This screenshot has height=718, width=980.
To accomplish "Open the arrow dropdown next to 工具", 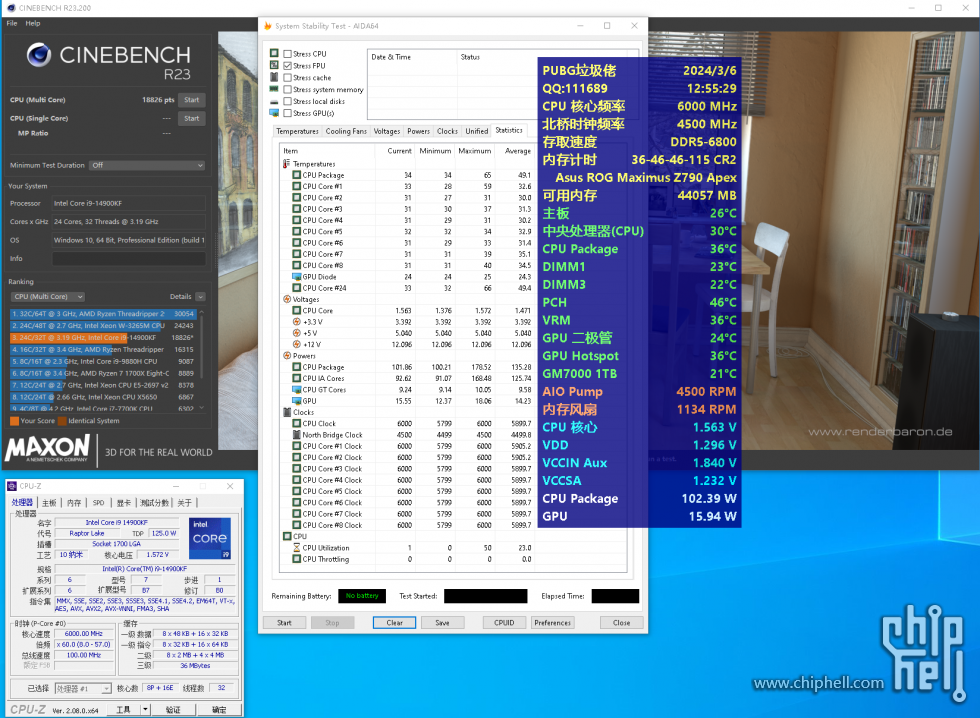I will tap(145, 709).
